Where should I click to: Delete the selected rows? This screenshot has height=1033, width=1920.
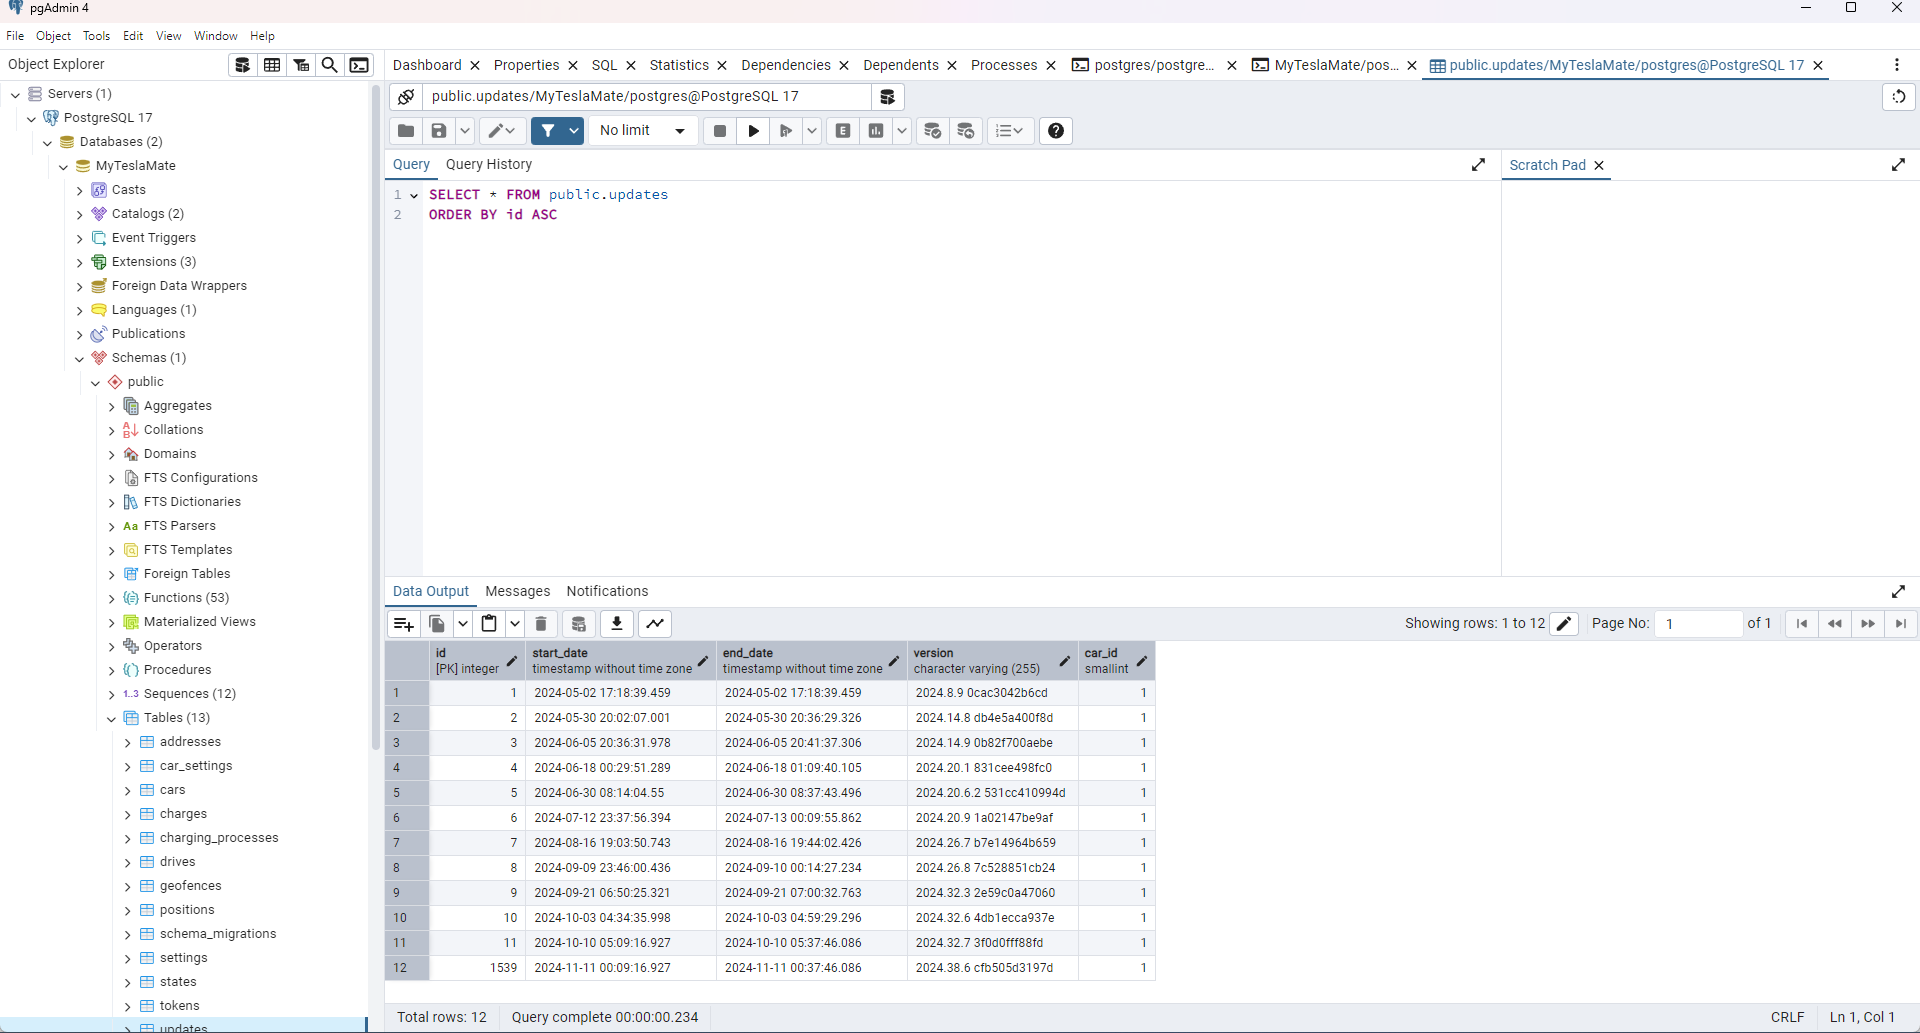[x=541, y=624]
